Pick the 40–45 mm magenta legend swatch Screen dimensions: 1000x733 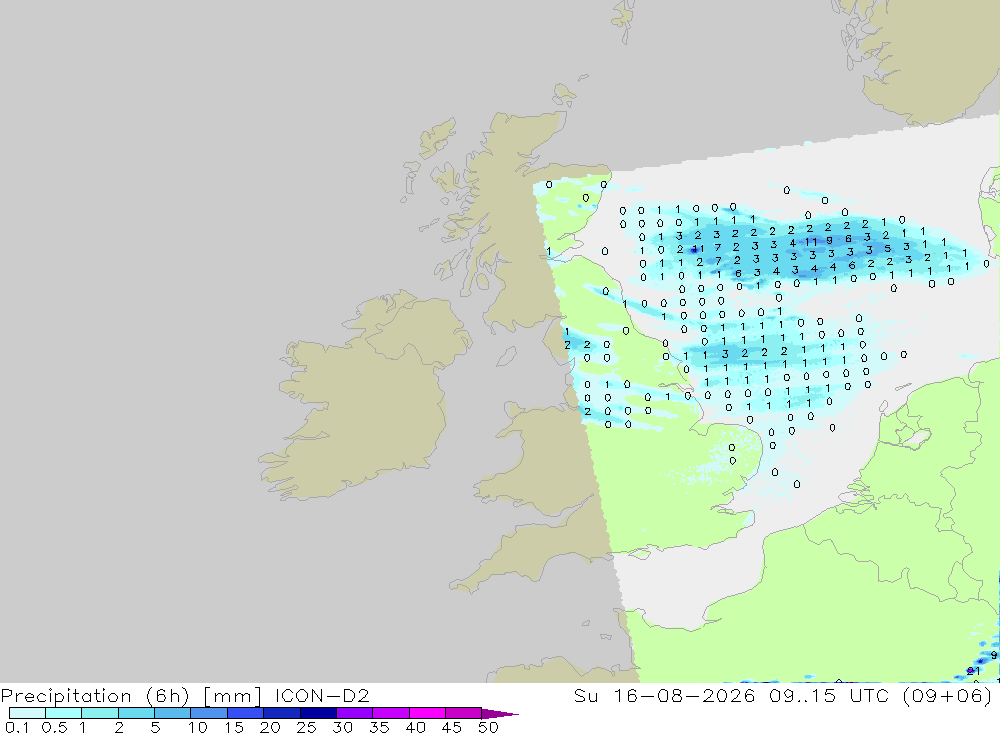(x=427, y=713)
